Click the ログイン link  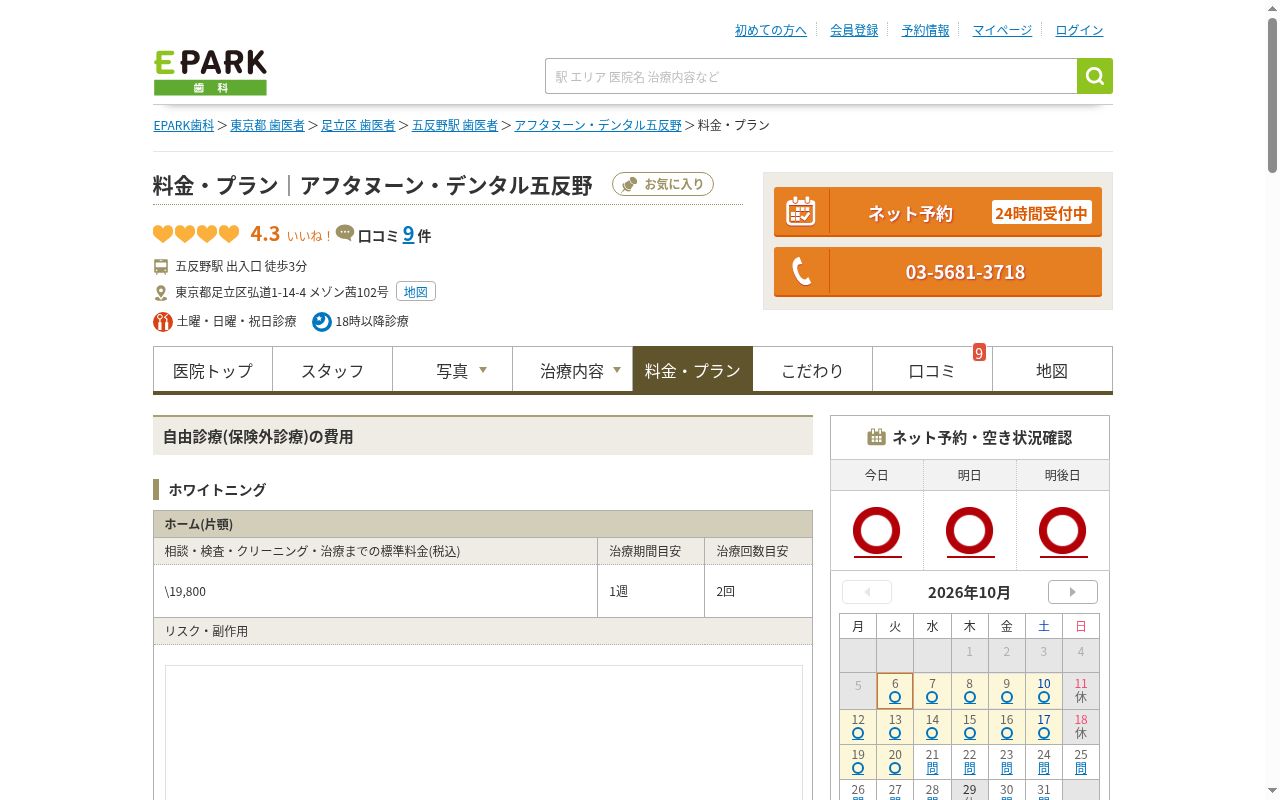1079,30
